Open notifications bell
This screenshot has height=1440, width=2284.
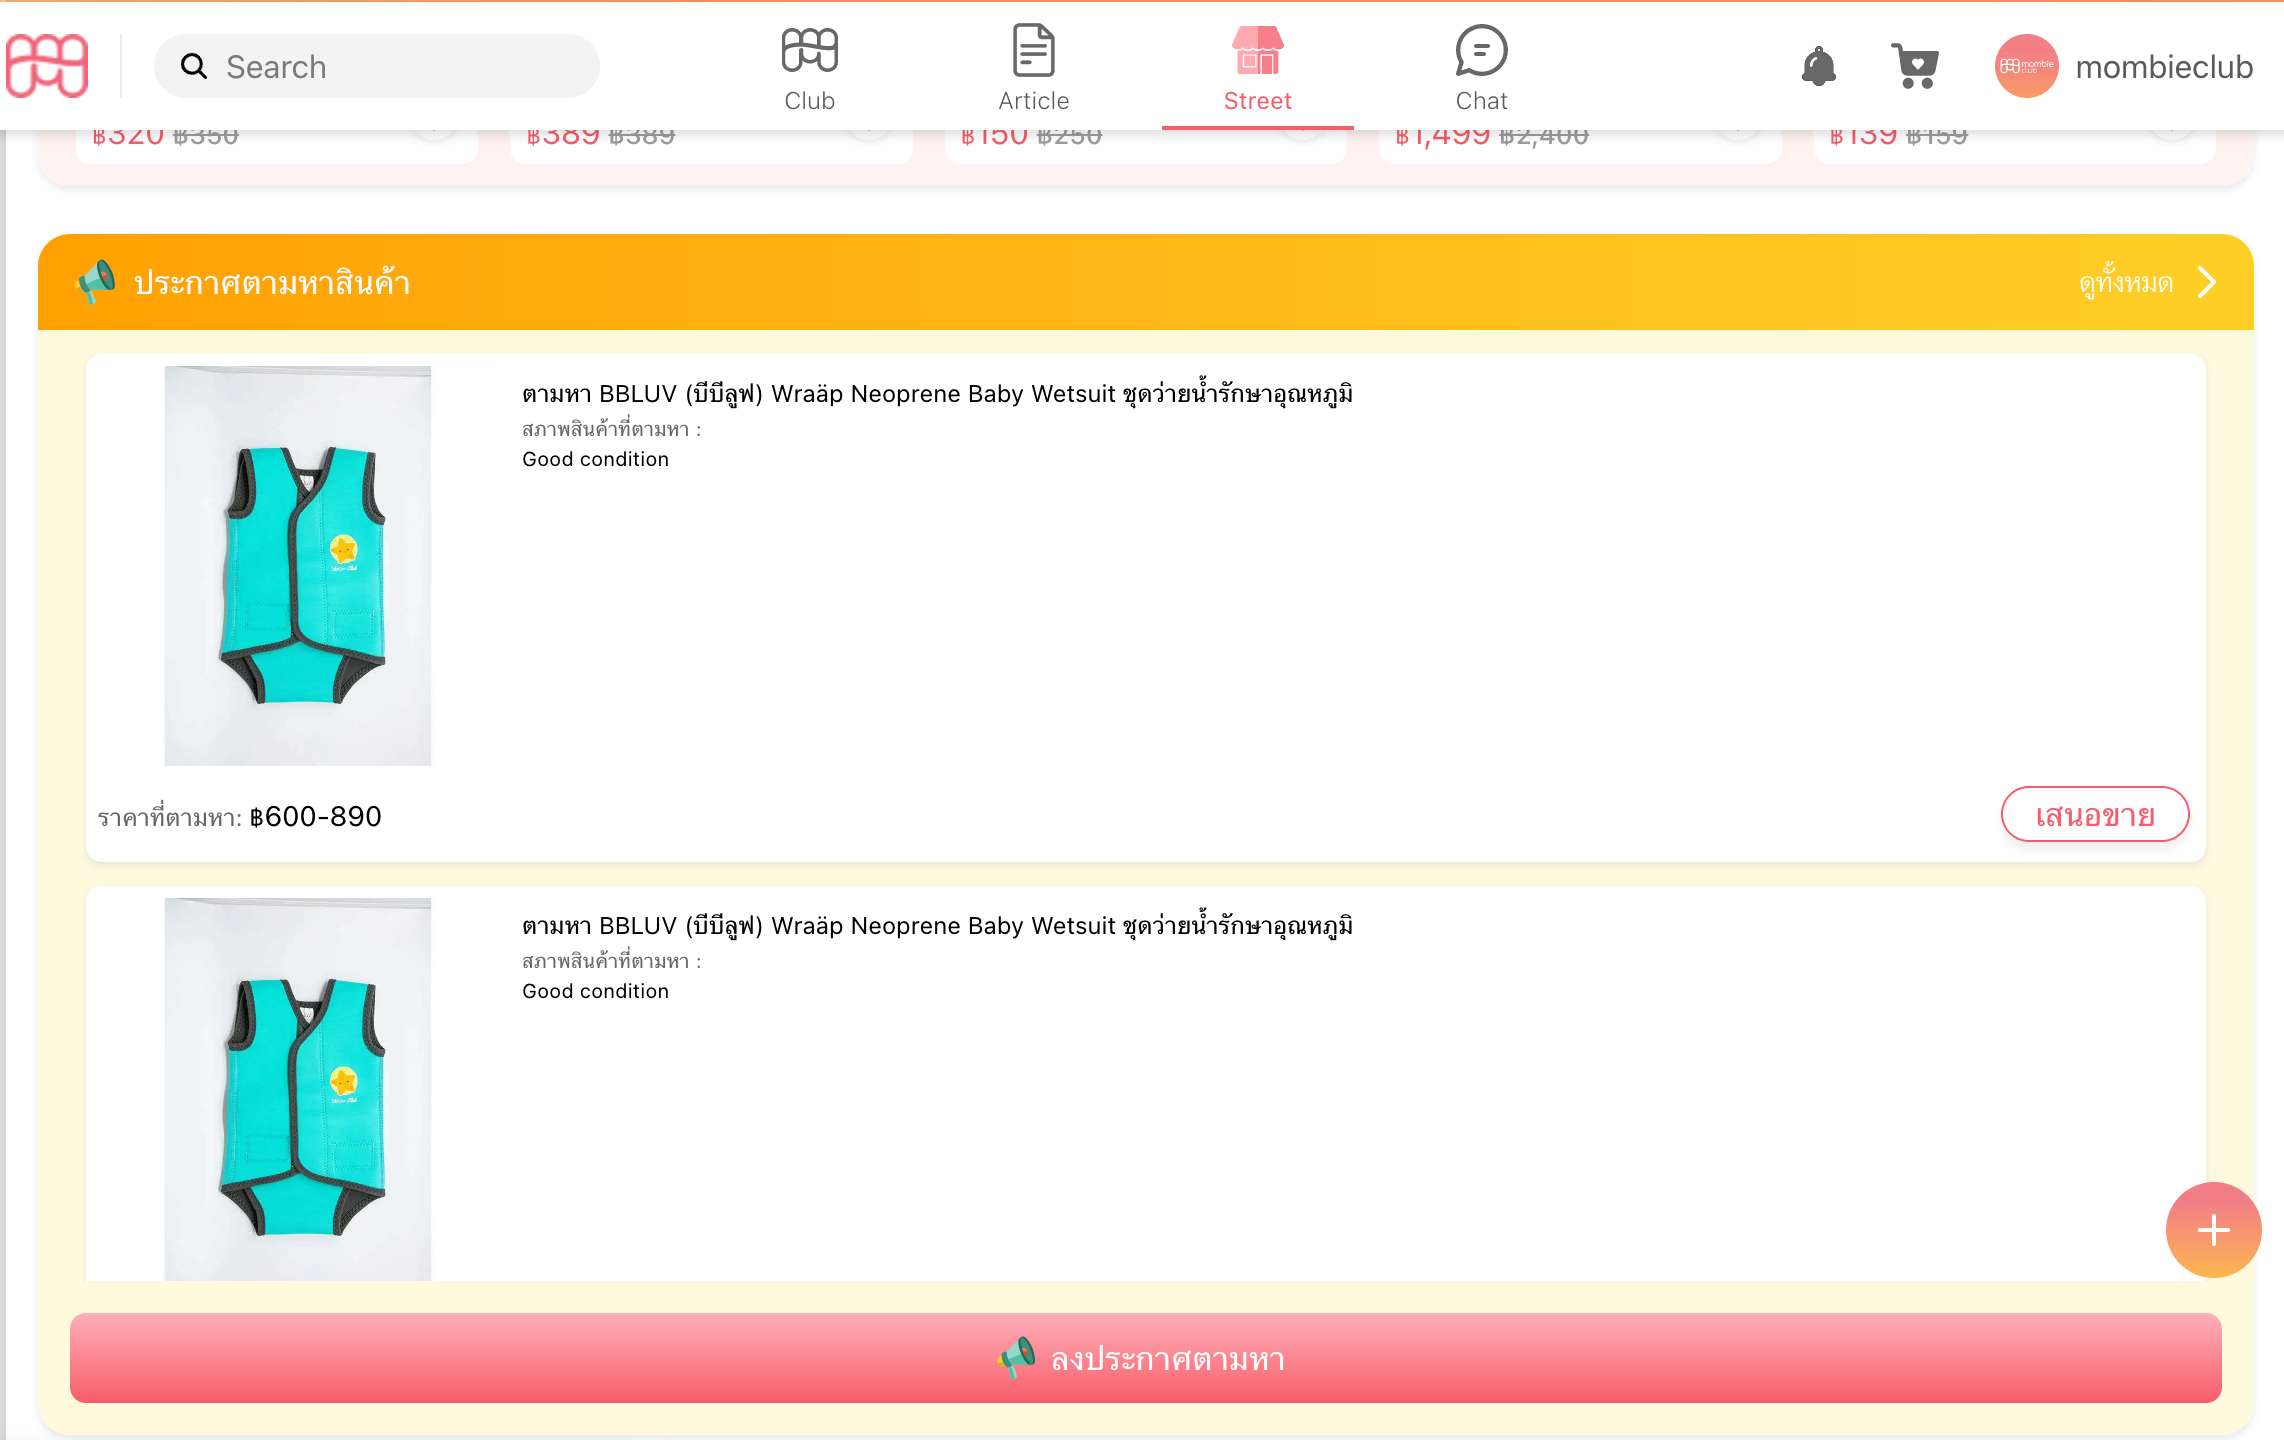pyautogui.click(x=1818, y=67)
